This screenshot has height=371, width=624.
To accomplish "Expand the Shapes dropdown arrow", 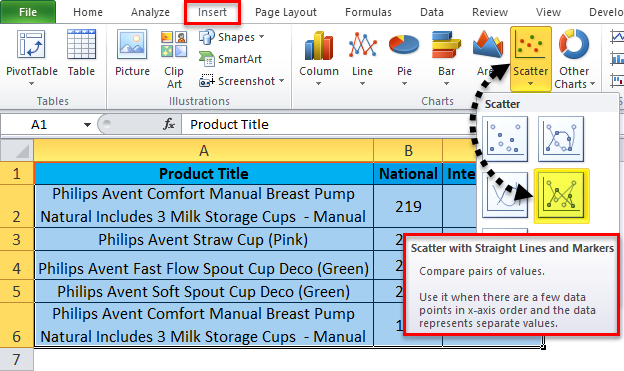I will 261,37.
